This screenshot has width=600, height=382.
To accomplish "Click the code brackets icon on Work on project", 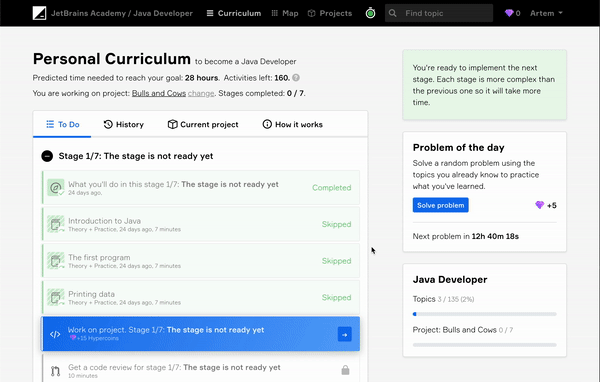I will click(x=55, y=334).
